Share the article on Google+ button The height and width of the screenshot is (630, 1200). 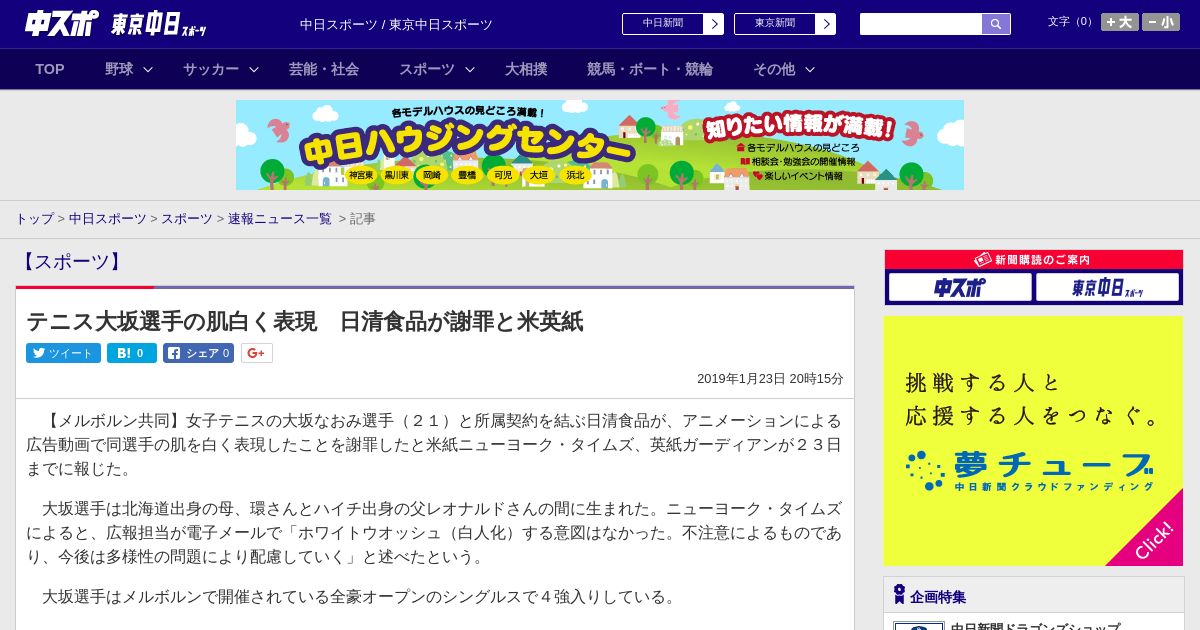(x=257, y=353)
